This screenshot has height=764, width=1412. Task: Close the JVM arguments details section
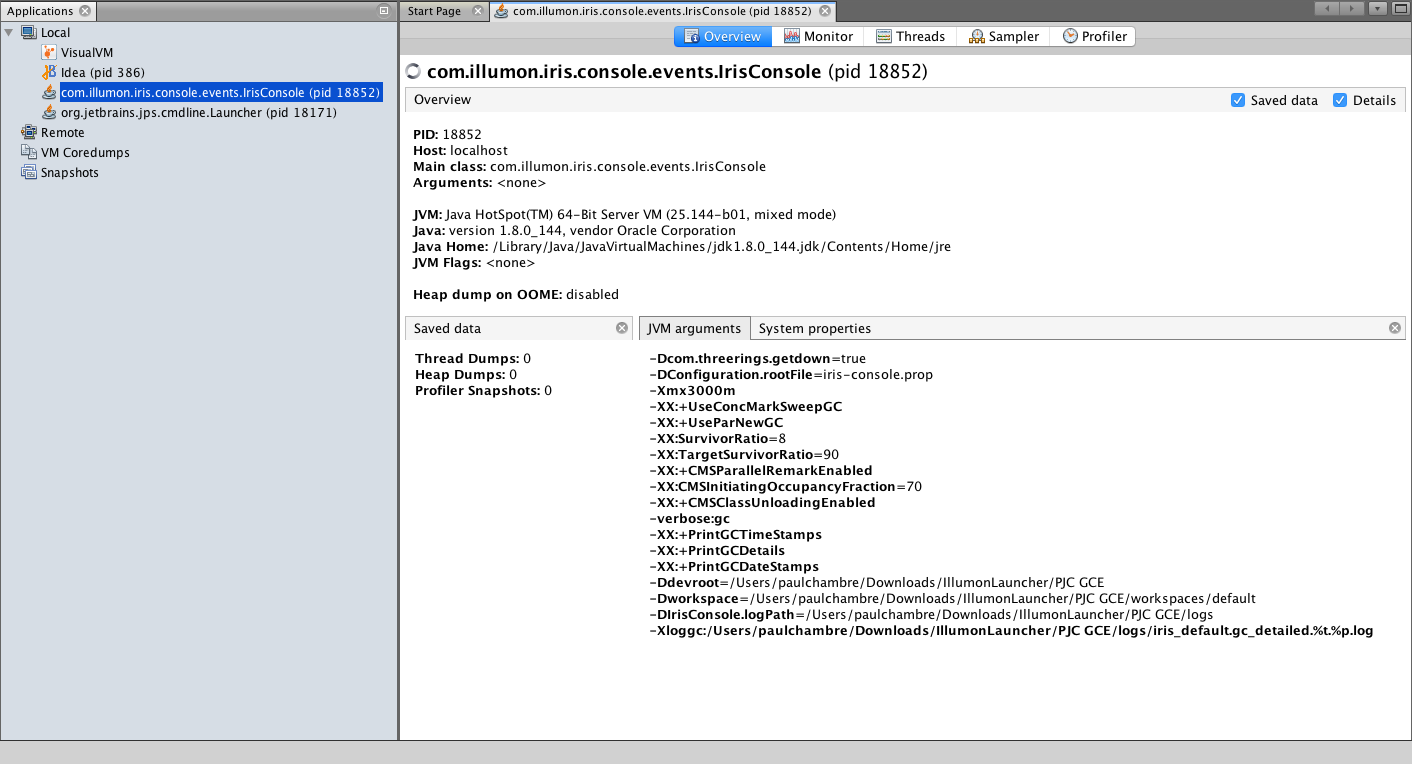point(1395,328)
